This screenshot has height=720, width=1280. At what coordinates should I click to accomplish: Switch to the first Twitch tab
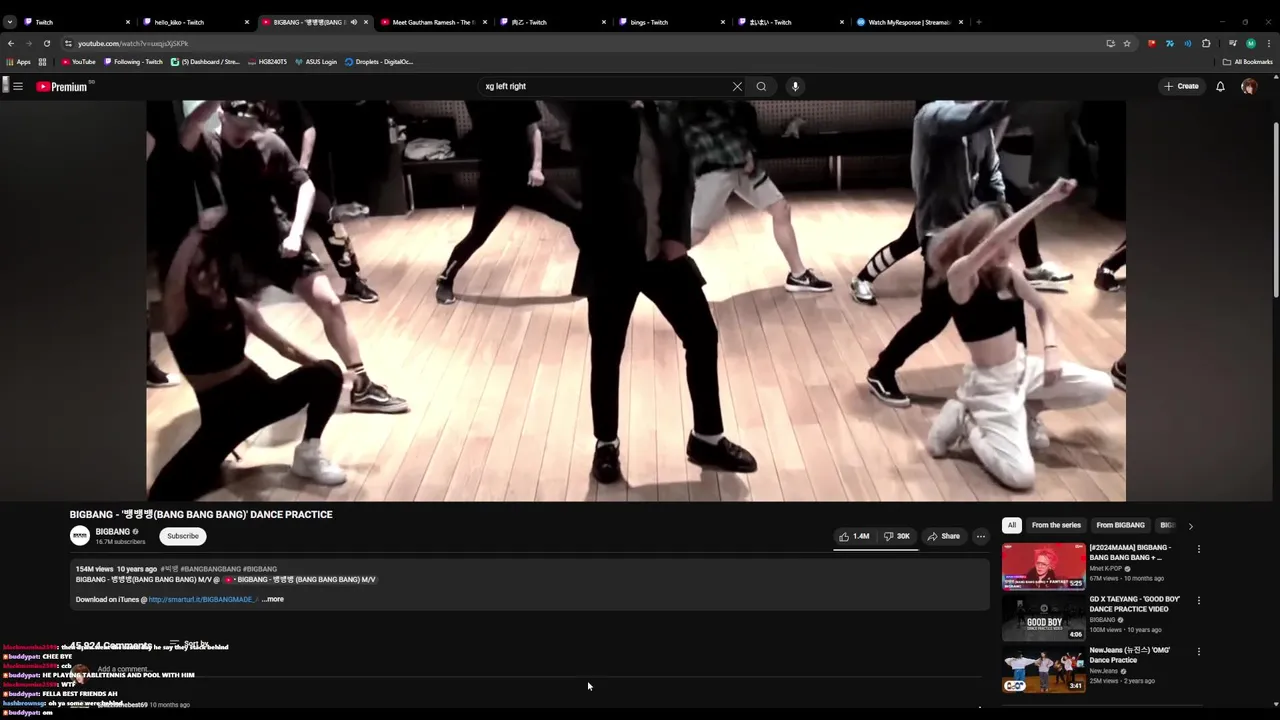coord(76,22)
